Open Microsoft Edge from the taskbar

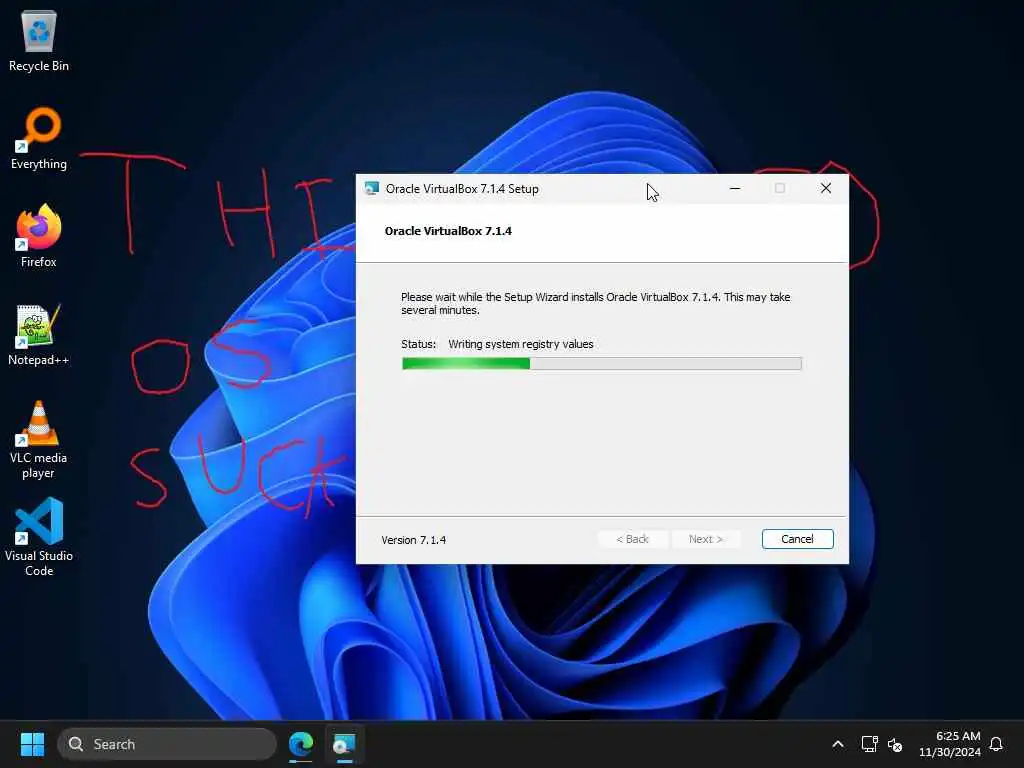coord(301,744)
